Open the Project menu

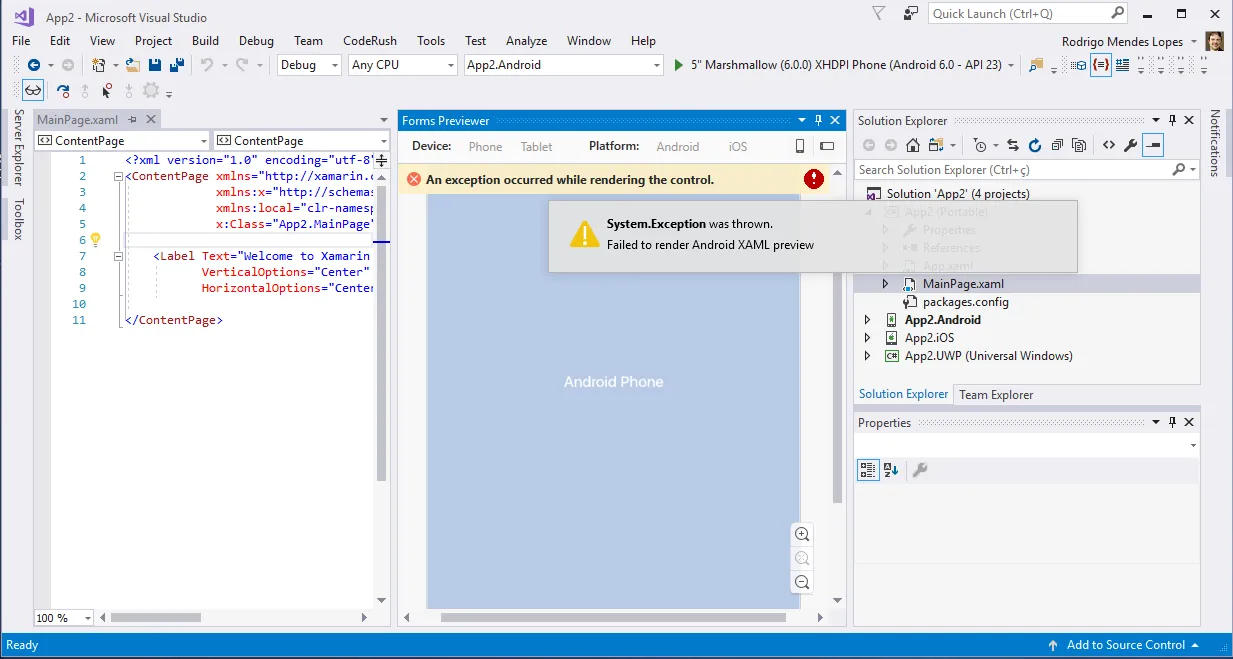tap(154, 41)
